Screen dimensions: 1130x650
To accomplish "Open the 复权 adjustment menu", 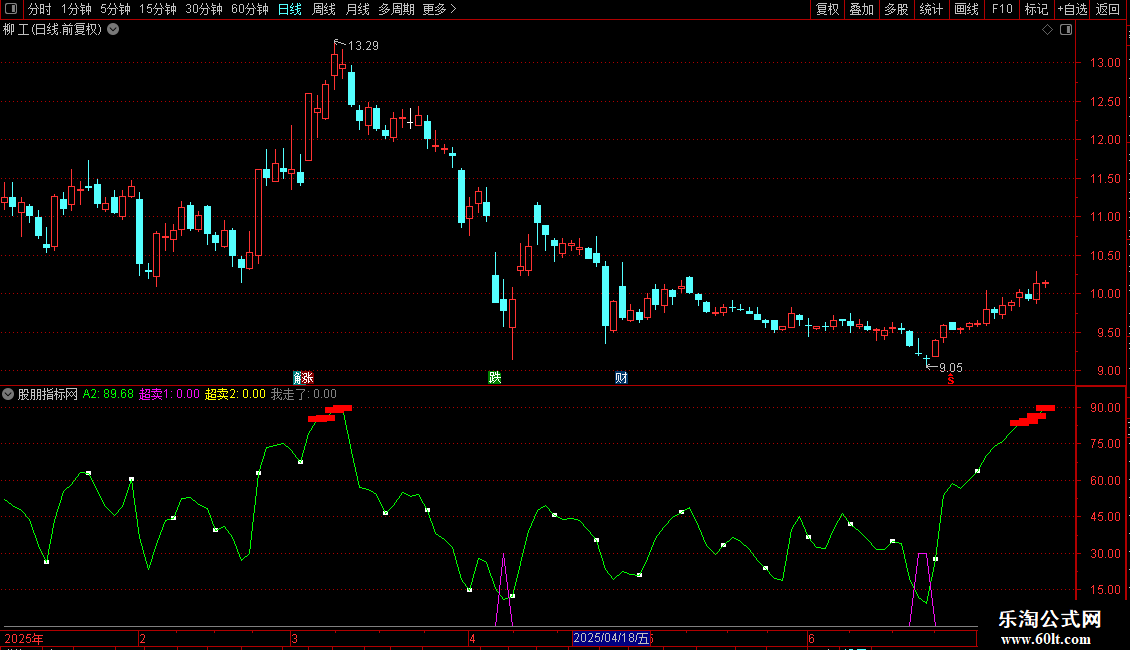I will [x=827, y=9].
